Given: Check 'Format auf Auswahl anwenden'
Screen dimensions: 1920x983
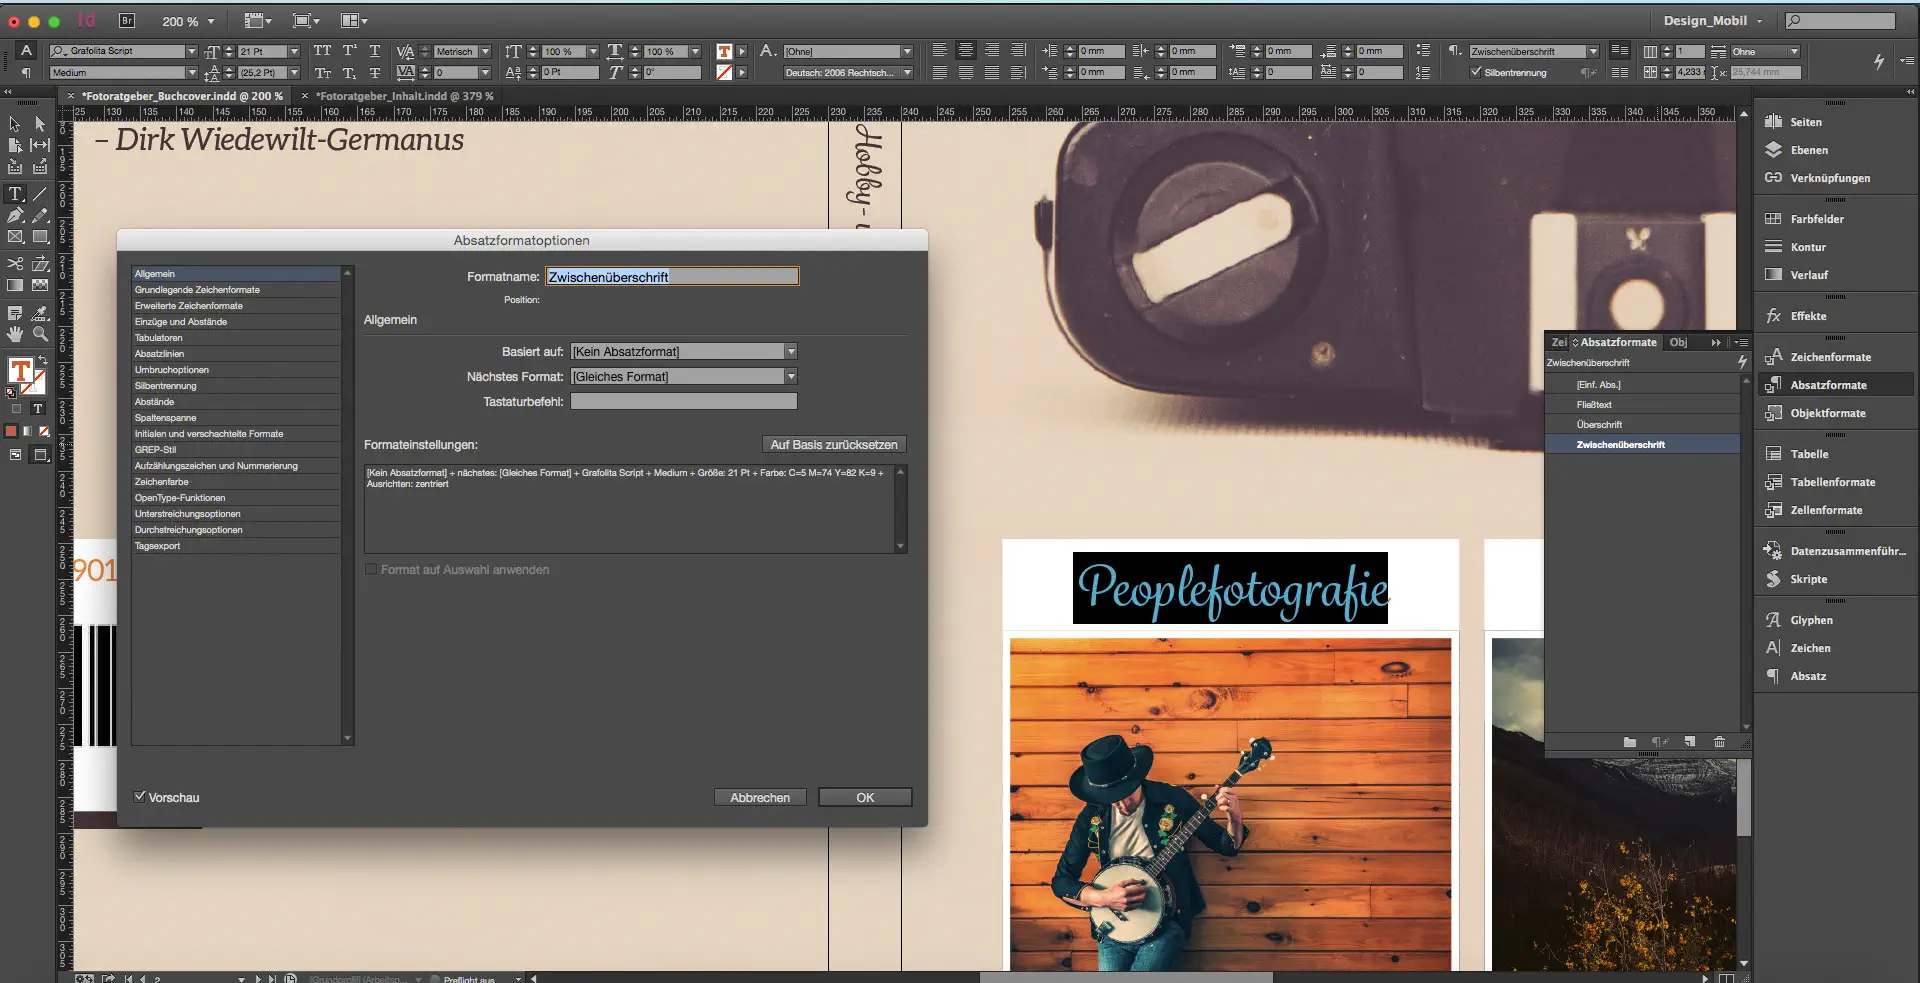Looking at the screenshot, I should click(371, 569).
